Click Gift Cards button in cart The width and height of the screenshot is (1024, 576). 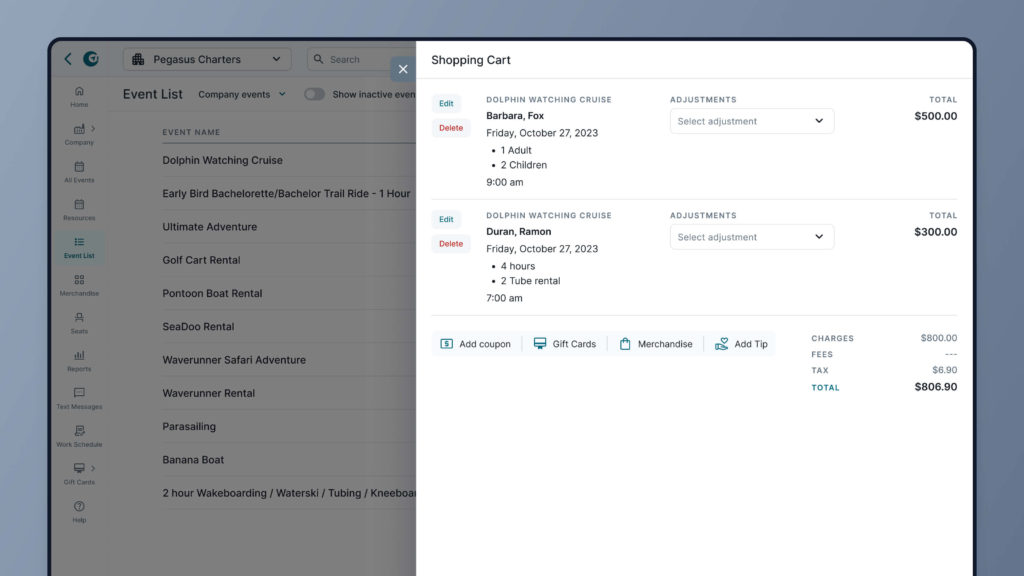(x=565, y=344)
